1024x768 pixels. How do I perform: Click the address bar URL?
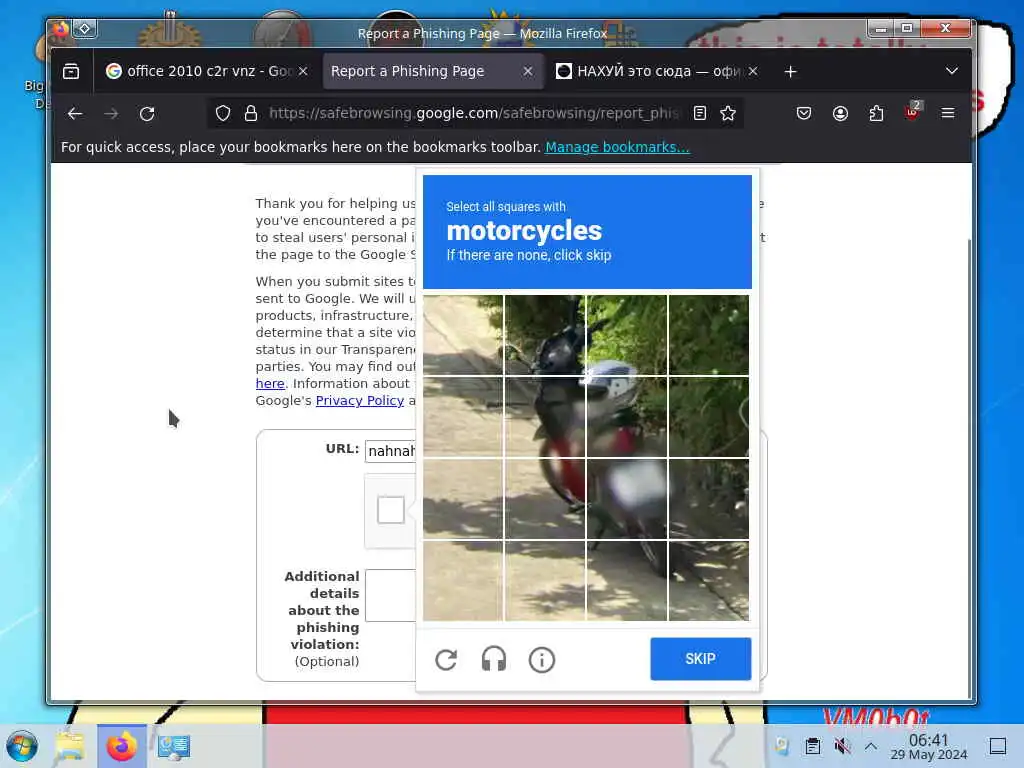[x=473, y=114]
